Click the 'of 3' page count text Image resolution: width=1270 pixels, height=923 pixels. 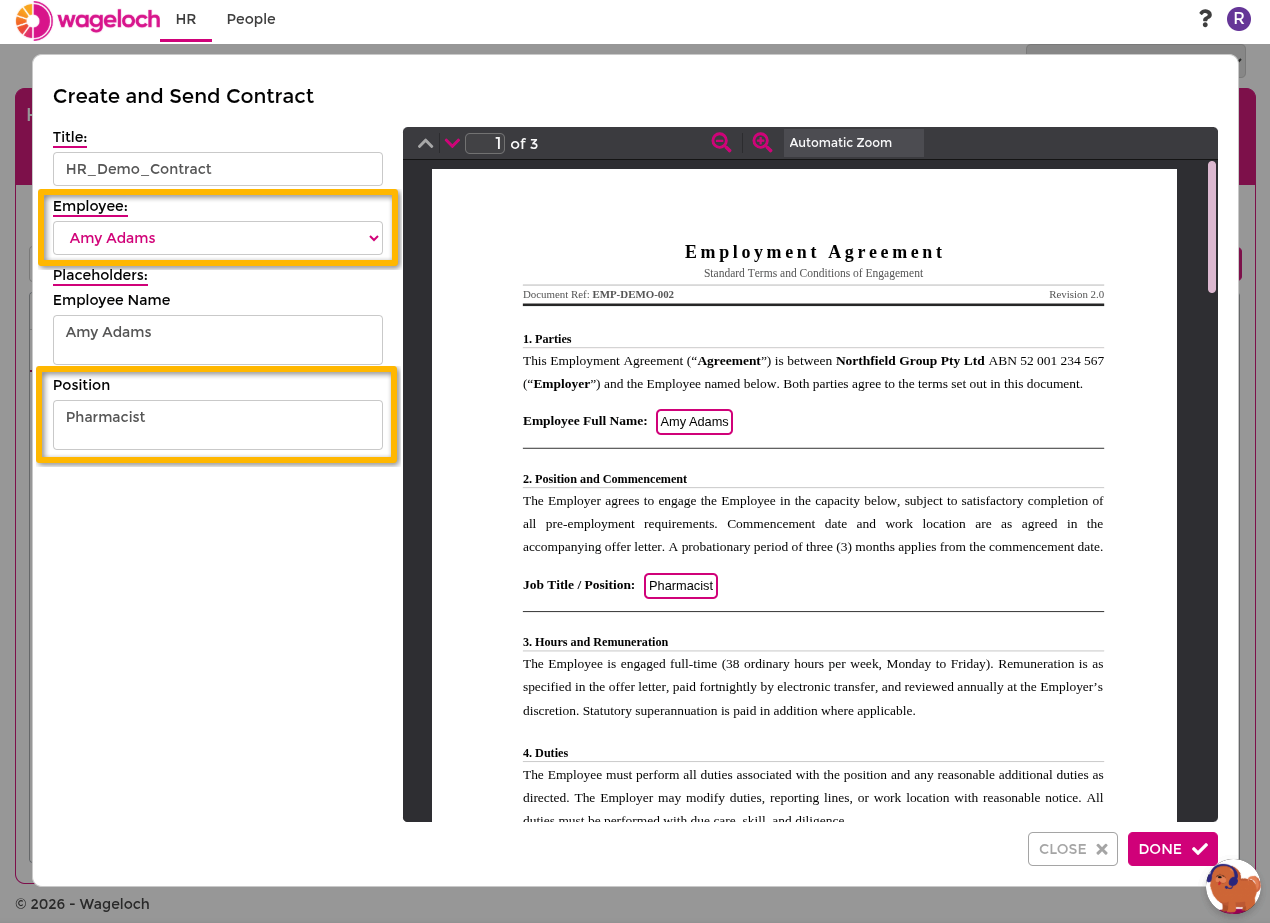click(x=524, y=144)
